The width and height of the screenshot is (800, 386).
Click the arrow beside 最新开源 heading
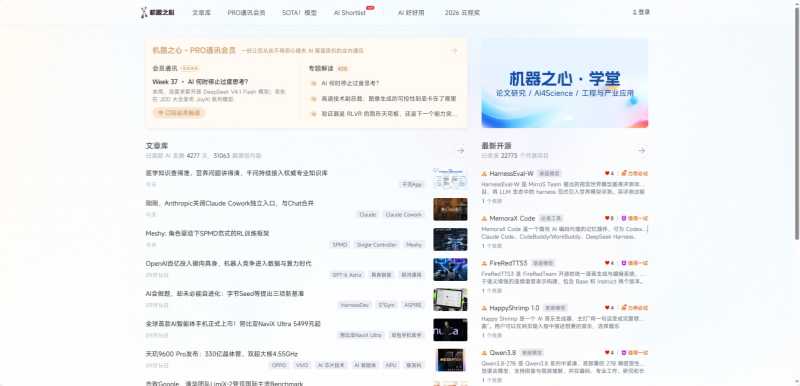tap(642, 151)
